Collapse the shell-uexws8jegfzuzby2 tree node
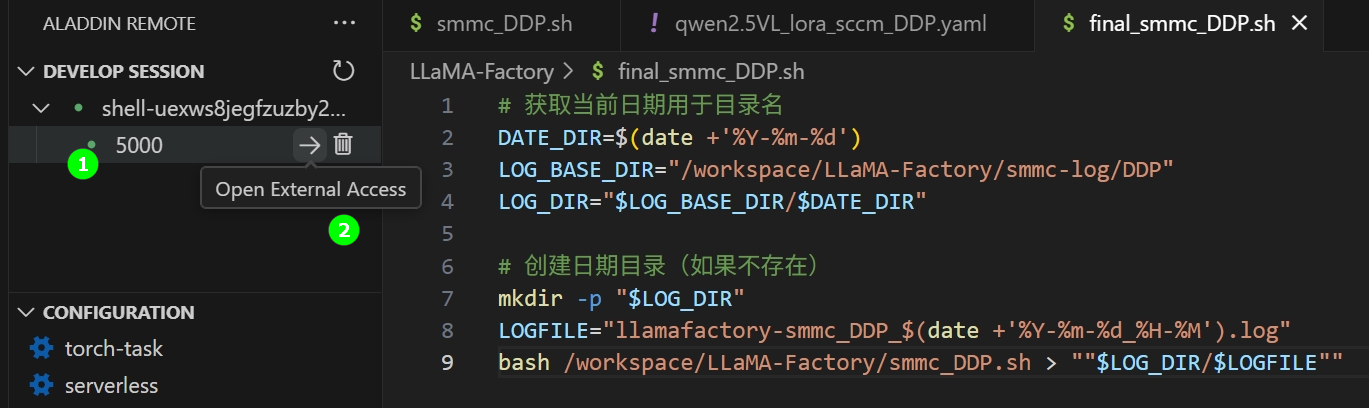 (x=40, y=108)
